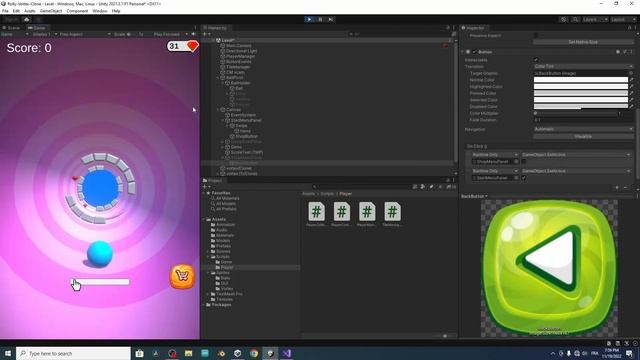Screen dimensions: 640x360
Task: Open Free Aspect dropdown in Game view
Action: [85, 34]
